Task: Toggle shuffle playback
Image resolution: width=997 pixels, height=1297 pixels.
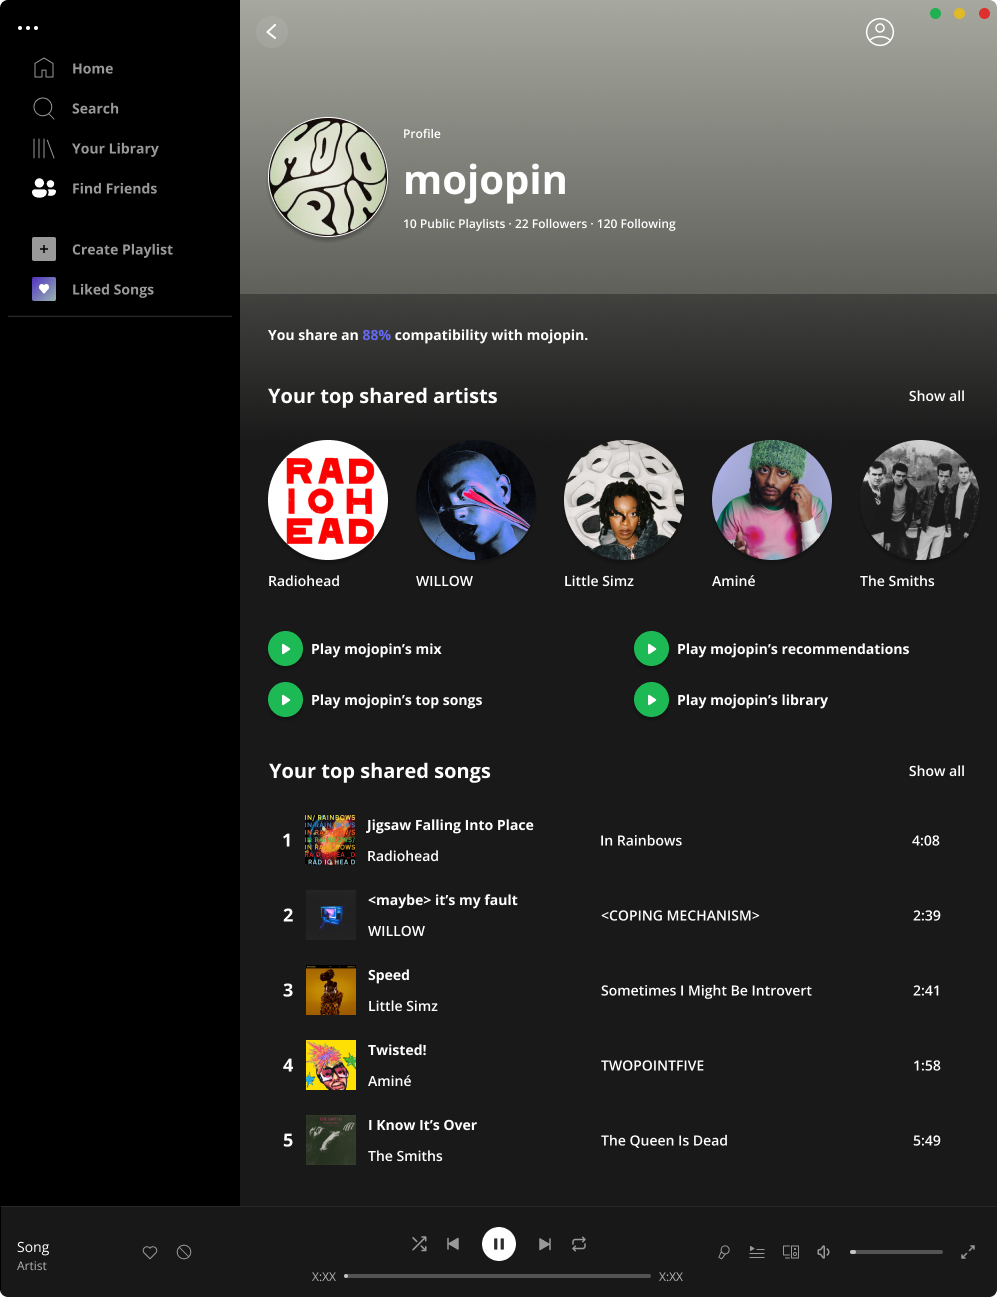Action: click(419, 1244)
